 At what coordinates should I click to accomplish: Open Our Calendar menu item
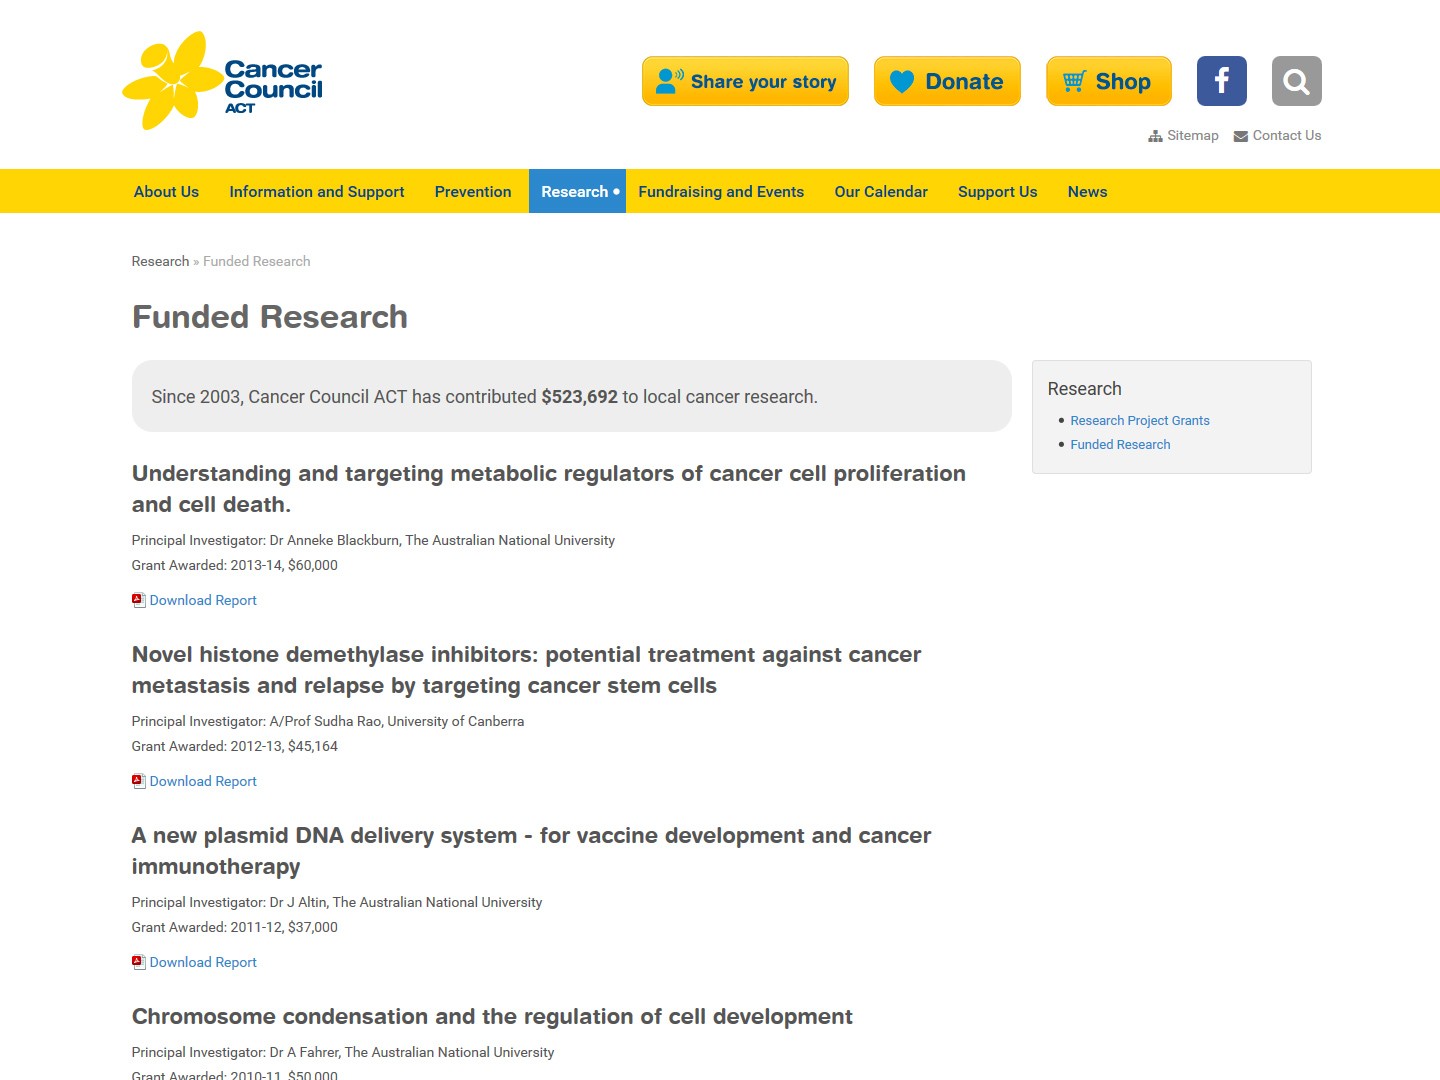tap(881, 191)
